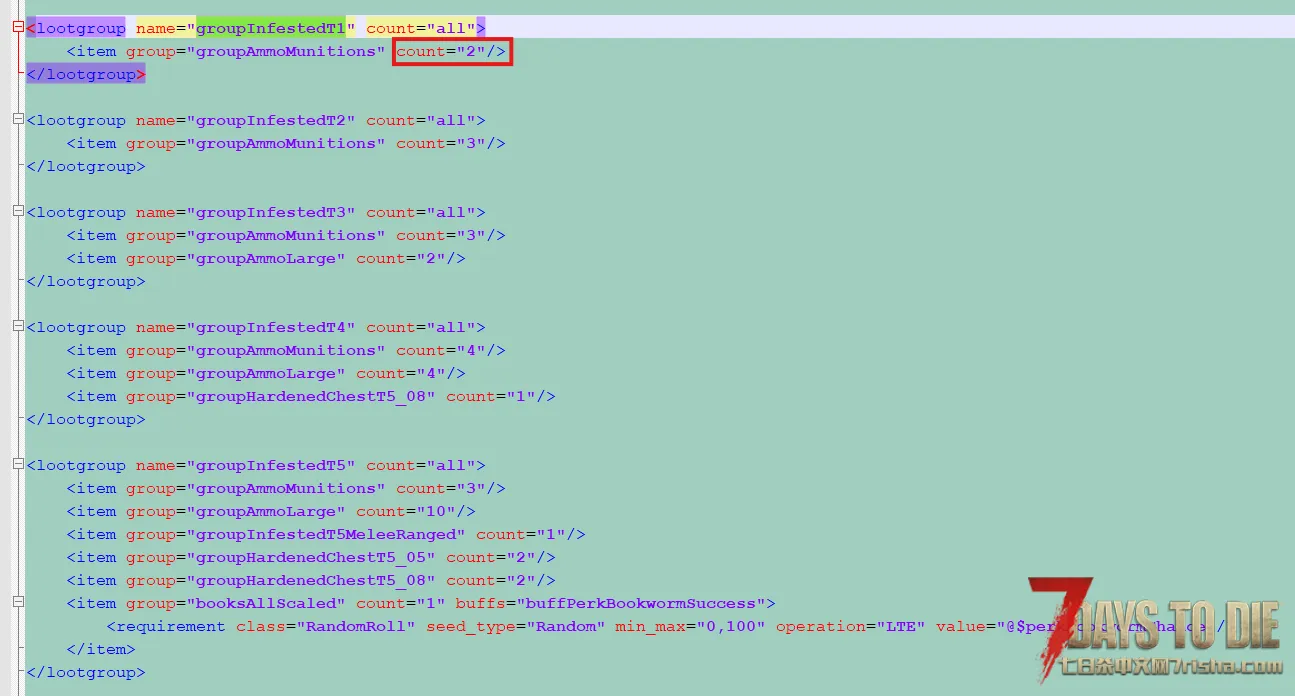Fold the groupInfestedT5 lootgroup block
The height and width of the screenshot is (696, 1295).
pyautogui.click(x=18, y=465)
